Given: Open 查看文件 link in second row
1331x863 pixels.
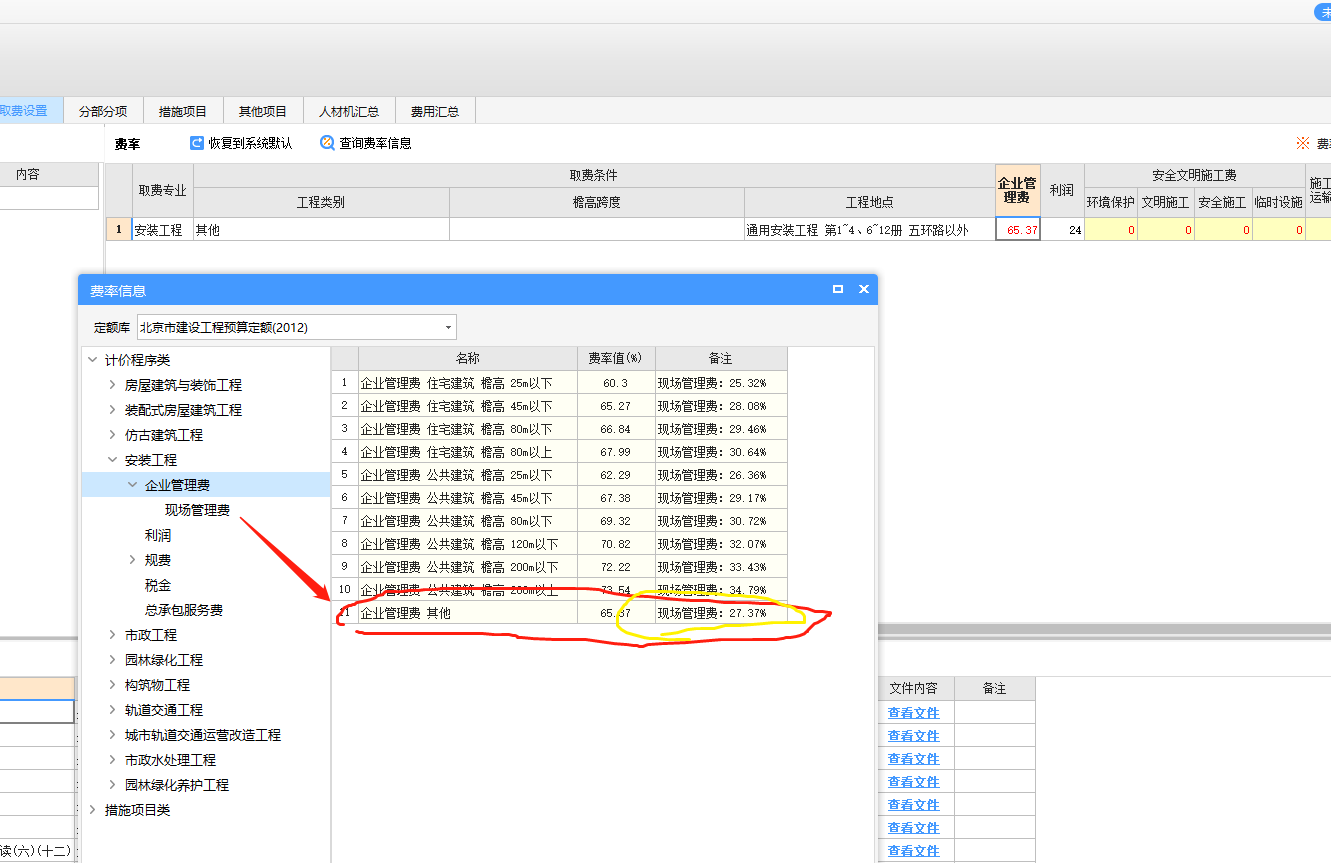Looking at the screenshot, I should point(914,736).
